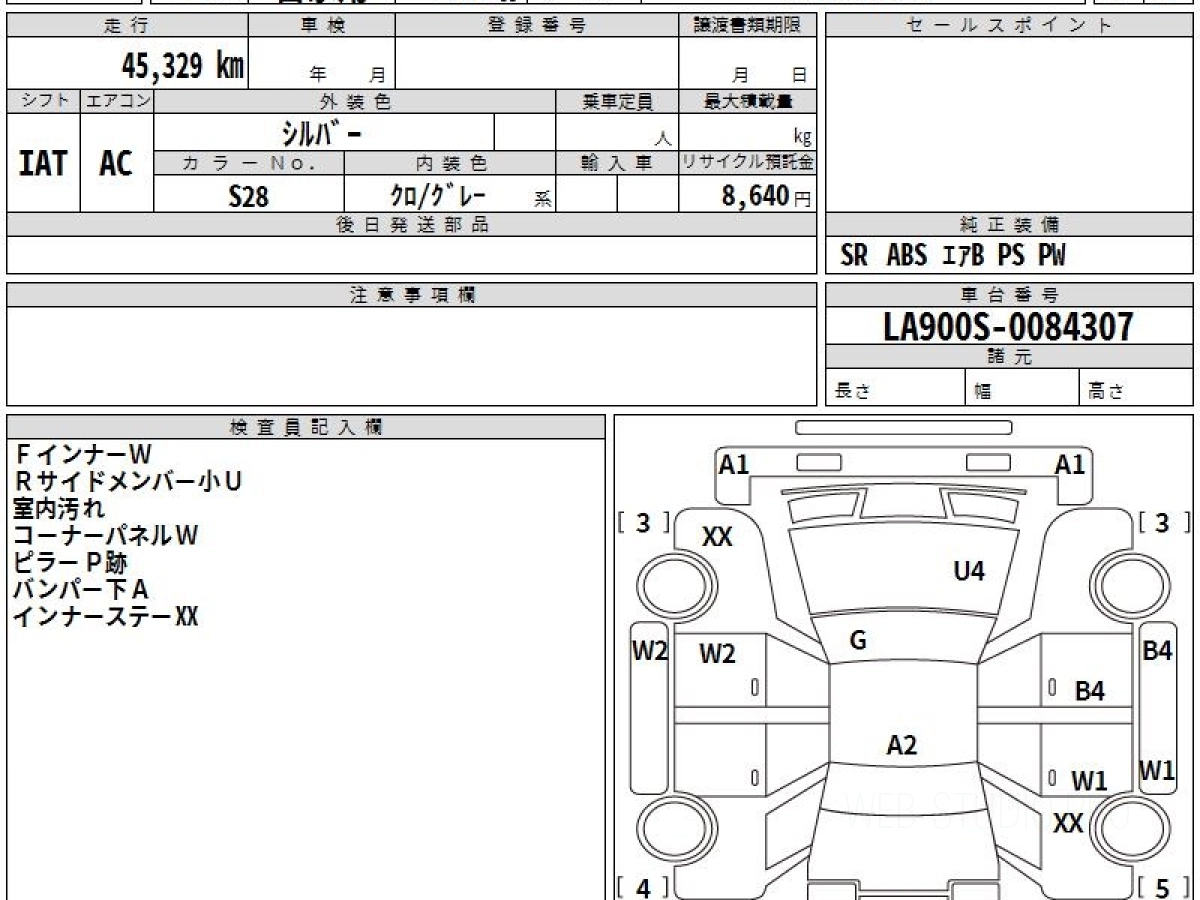Click the A2 mark on the roof

(x=902, y=745)
